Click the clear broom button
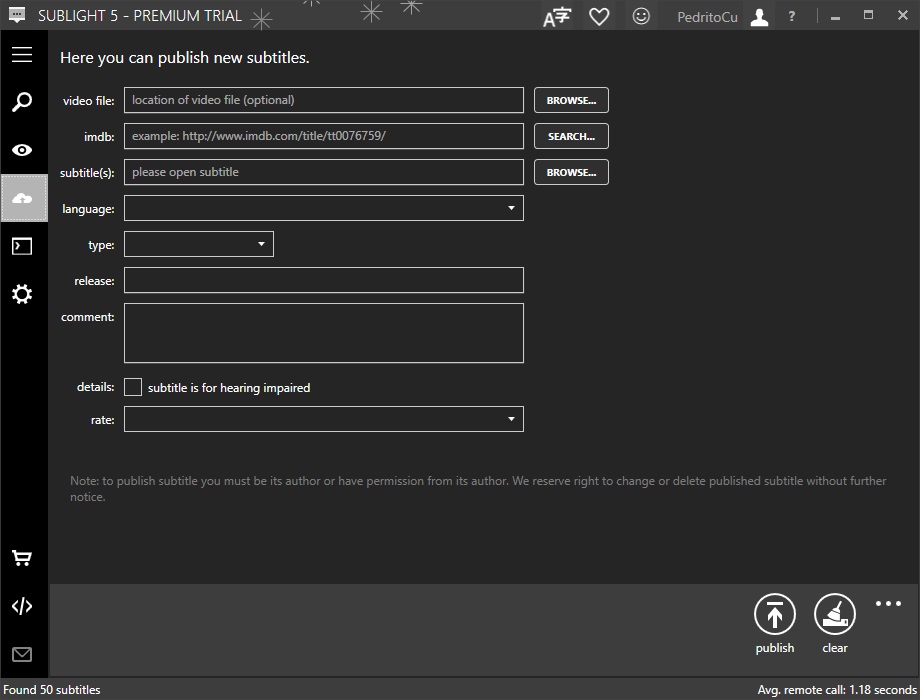 pos(835,614)
